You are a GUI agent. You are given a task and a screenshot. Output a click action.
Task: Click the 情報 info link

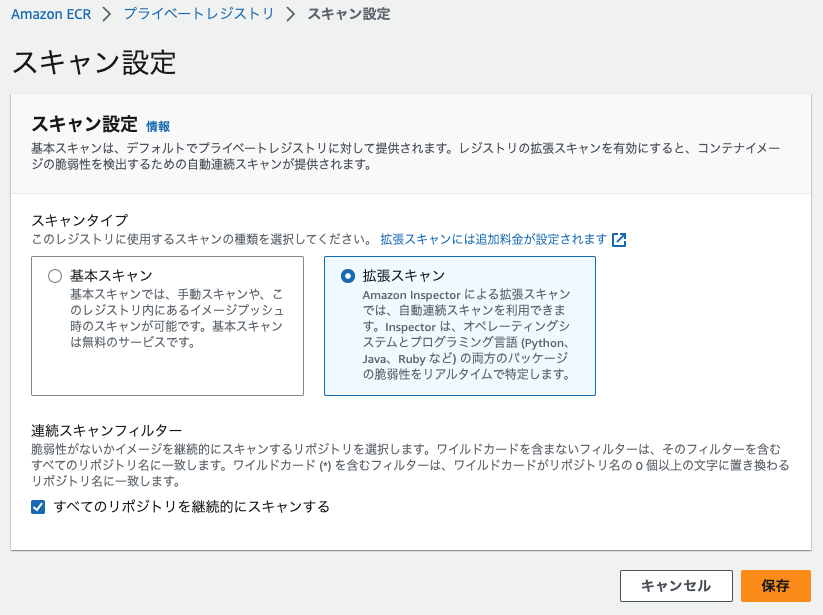[x=158, y=126]
